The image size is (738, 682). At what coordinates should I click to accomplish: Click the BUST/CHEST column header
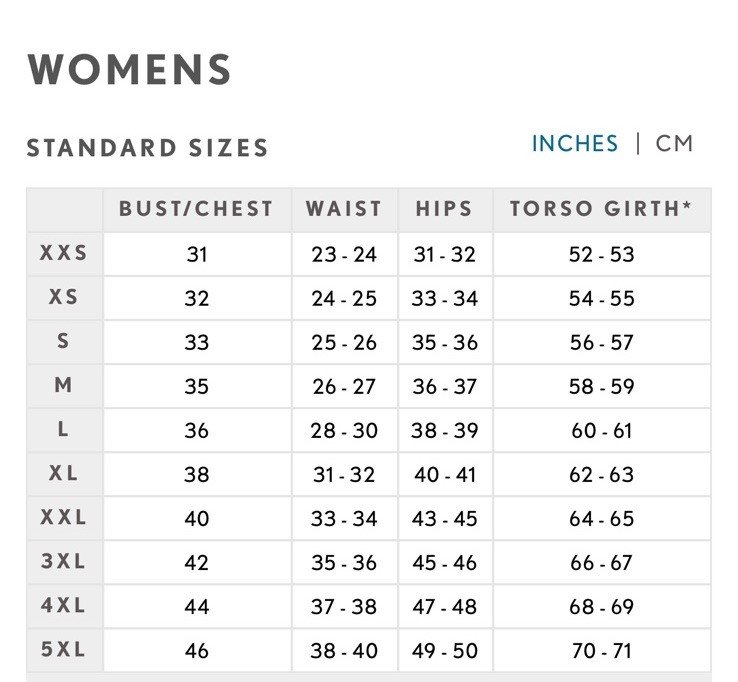(x=196, y=209)
